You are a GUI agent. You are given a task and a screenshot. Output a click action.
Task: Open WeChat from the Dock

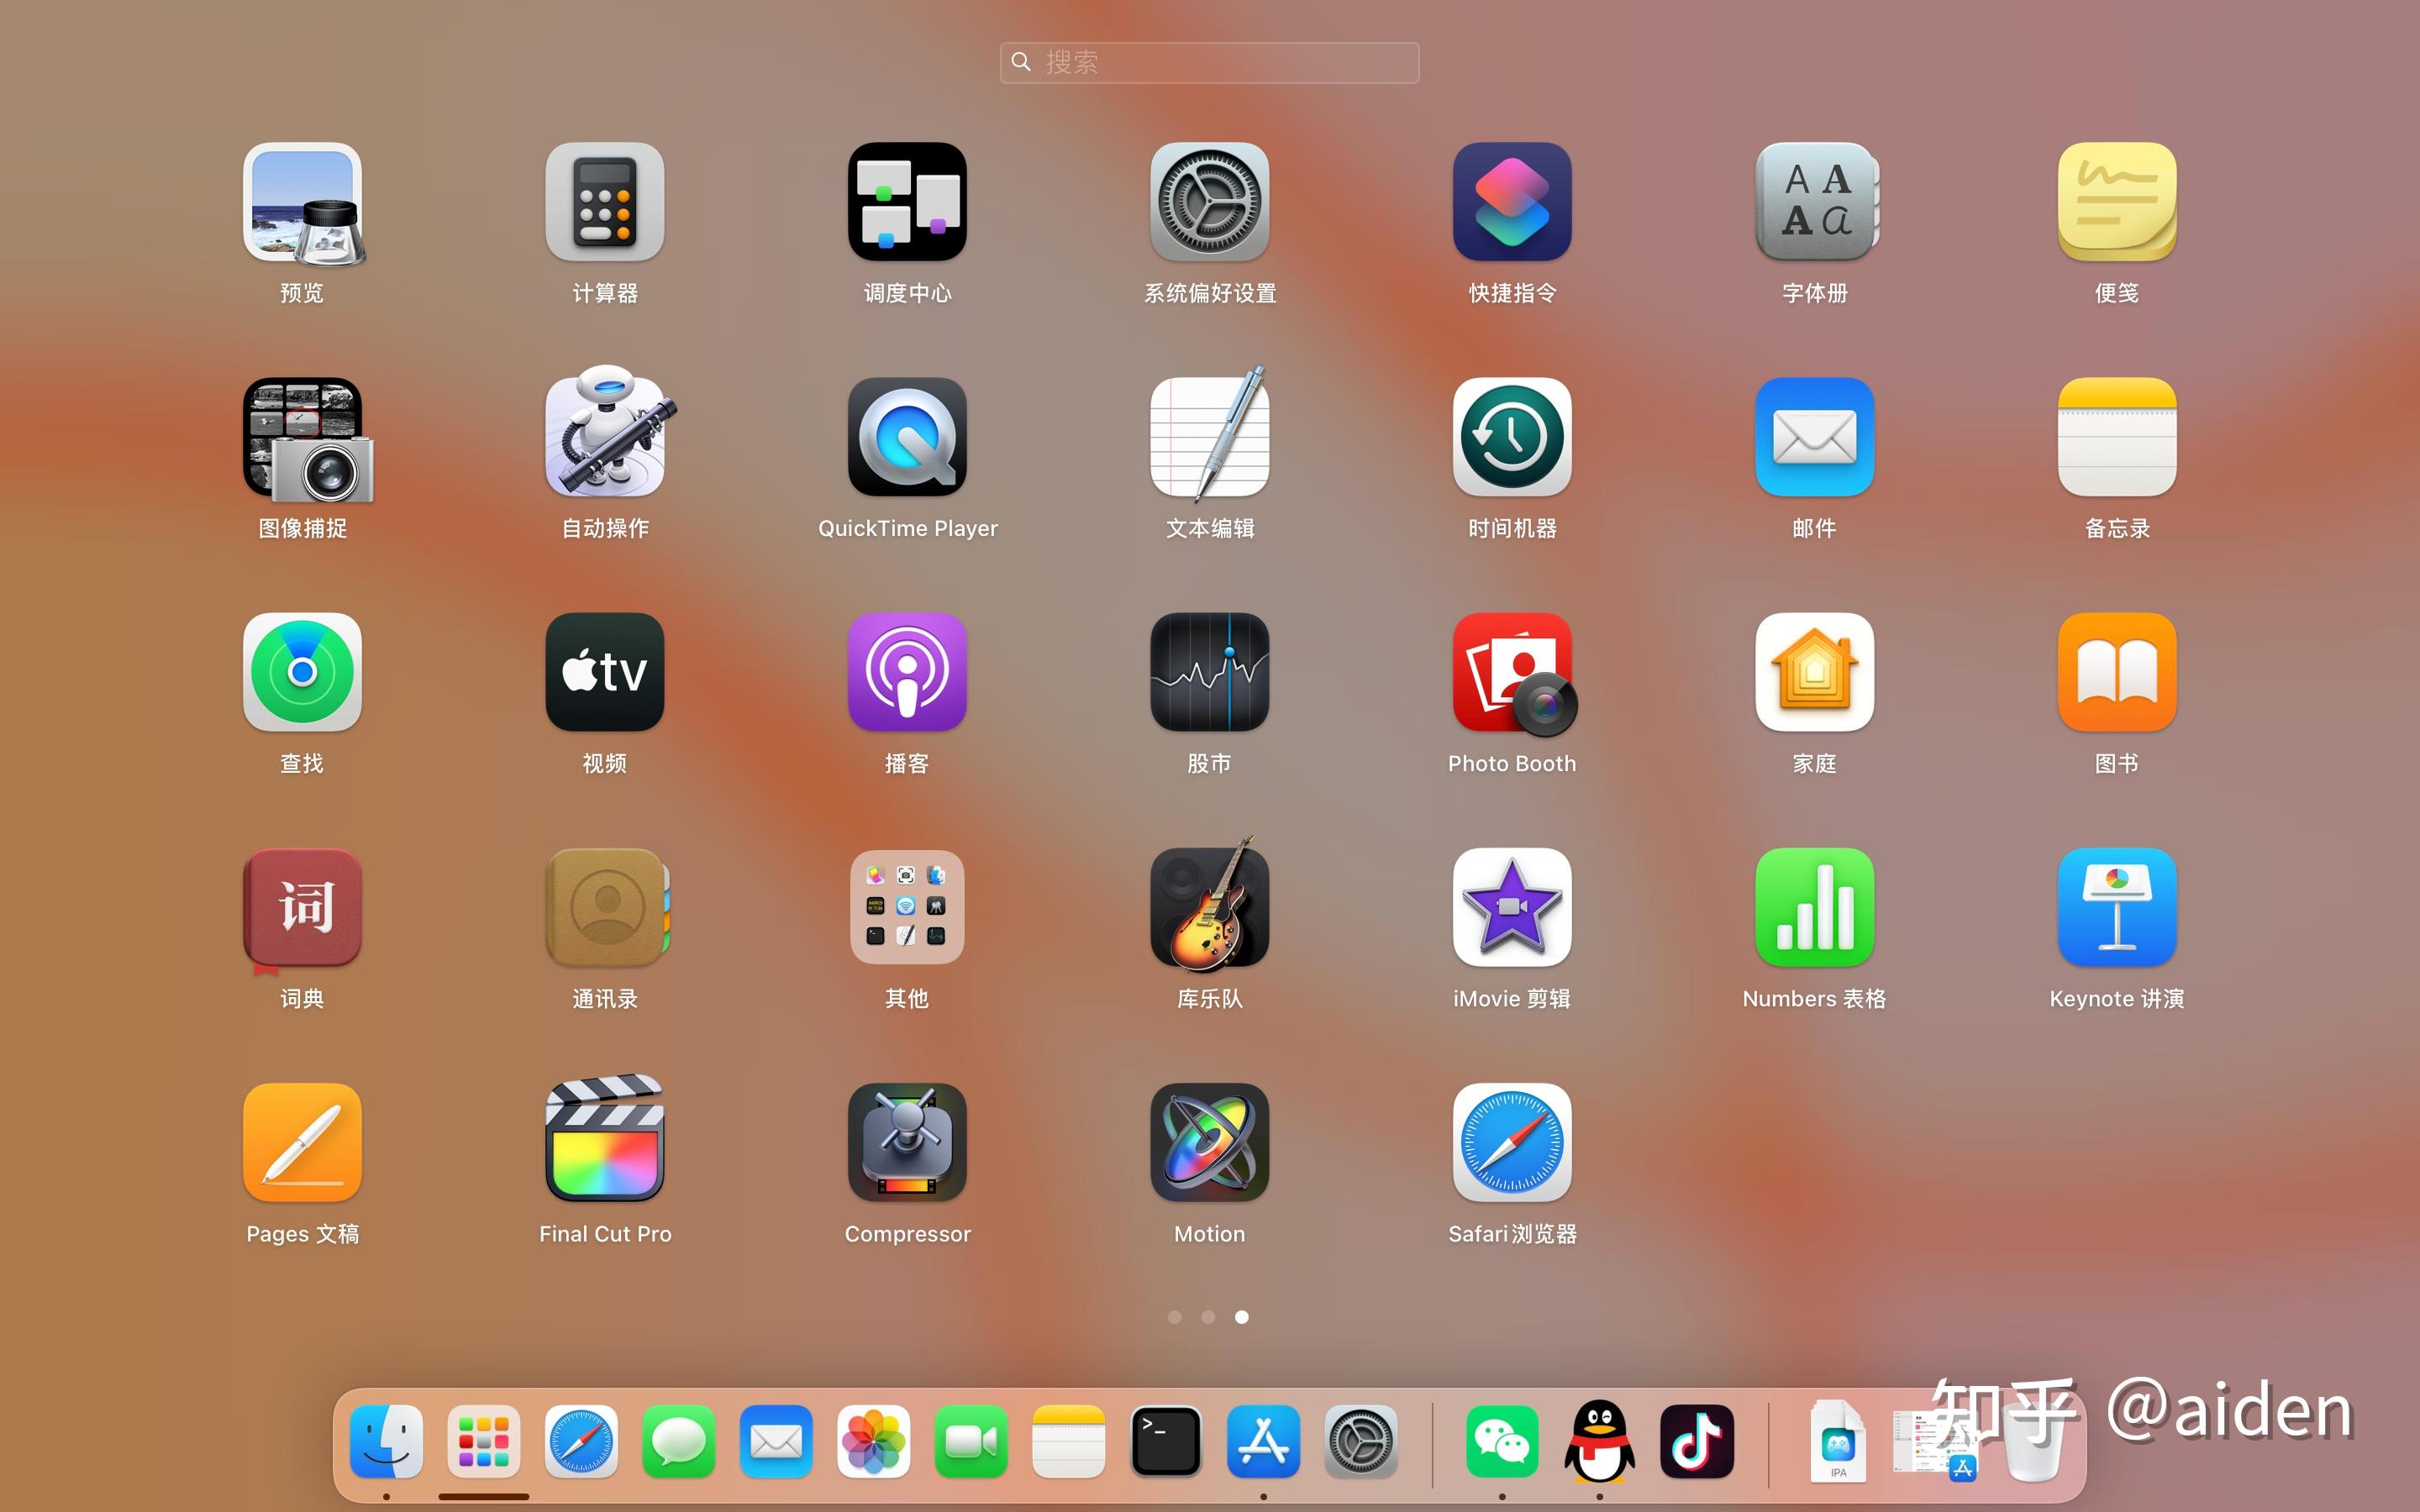[x=1502, y=1441]
